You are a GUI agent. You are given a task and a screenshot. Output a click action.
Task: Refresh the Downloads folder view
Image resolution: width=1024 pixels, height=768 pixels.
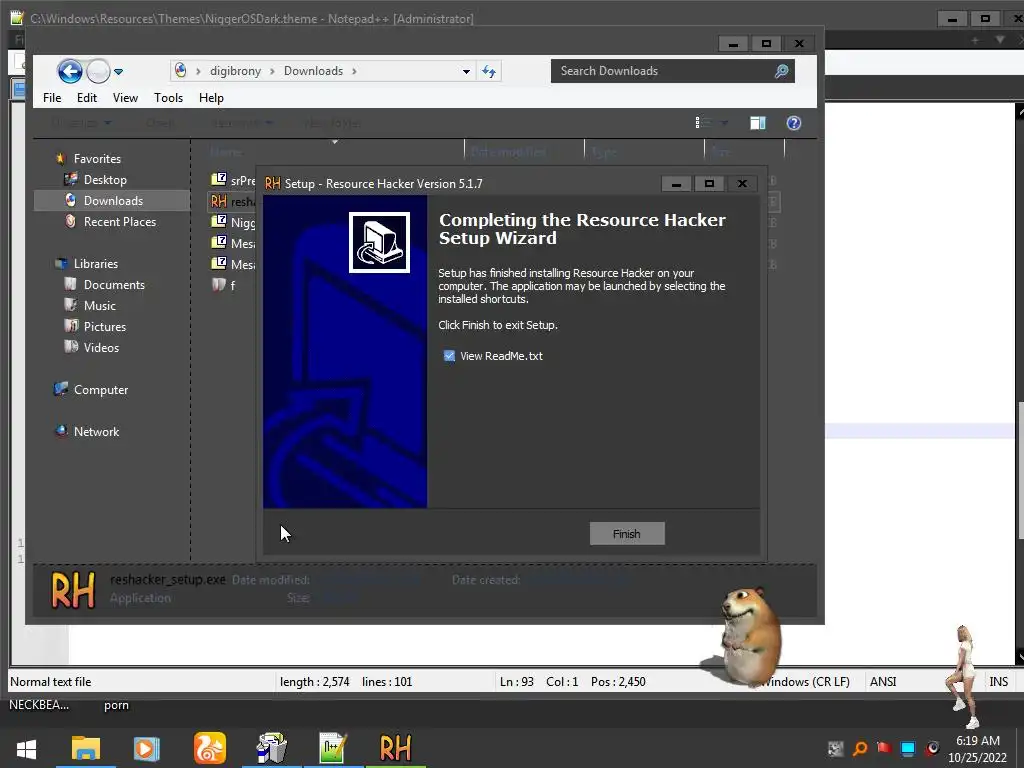coord(489,71)
